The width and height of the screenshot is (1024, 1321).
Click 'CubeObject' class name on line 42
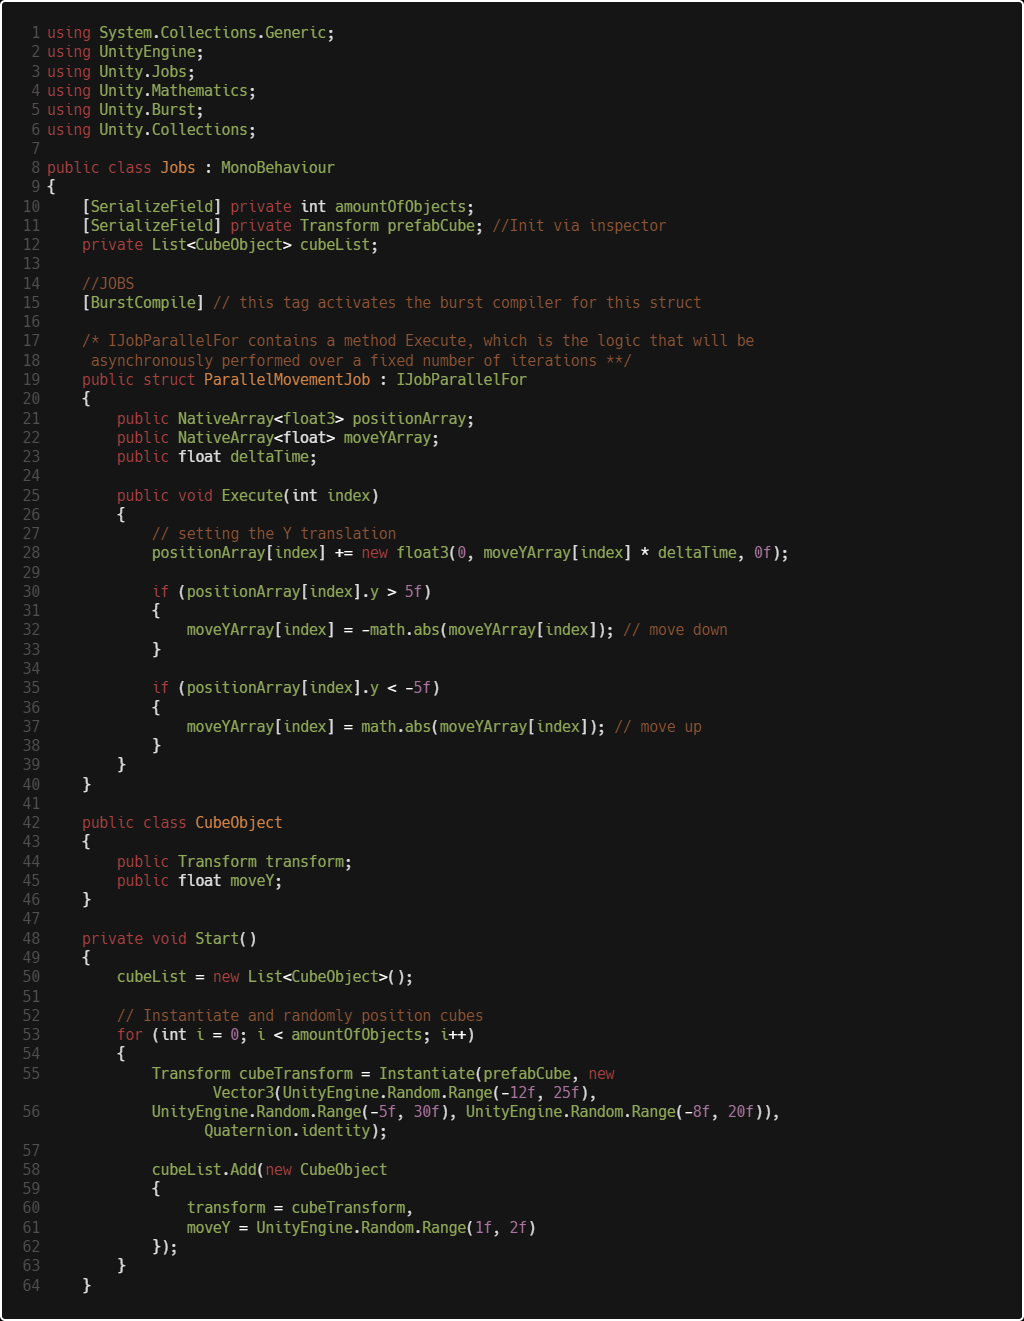coord(239,823)
